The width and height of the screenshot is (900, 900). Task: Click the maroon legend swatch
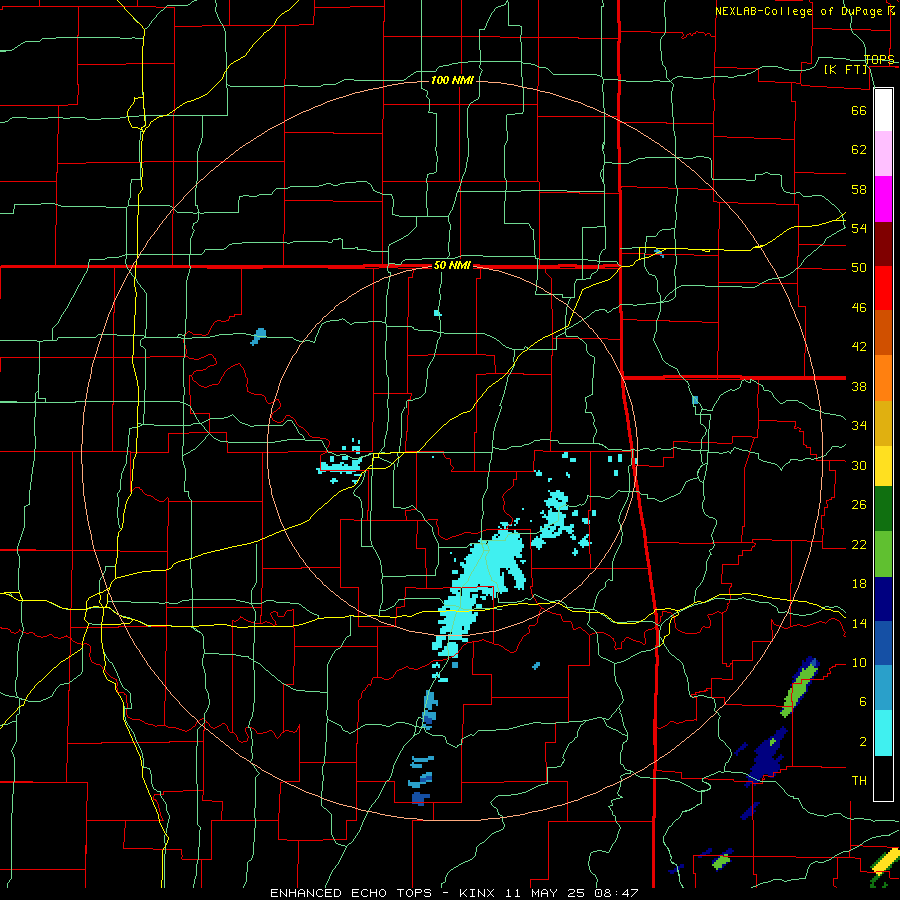(883, 244)
